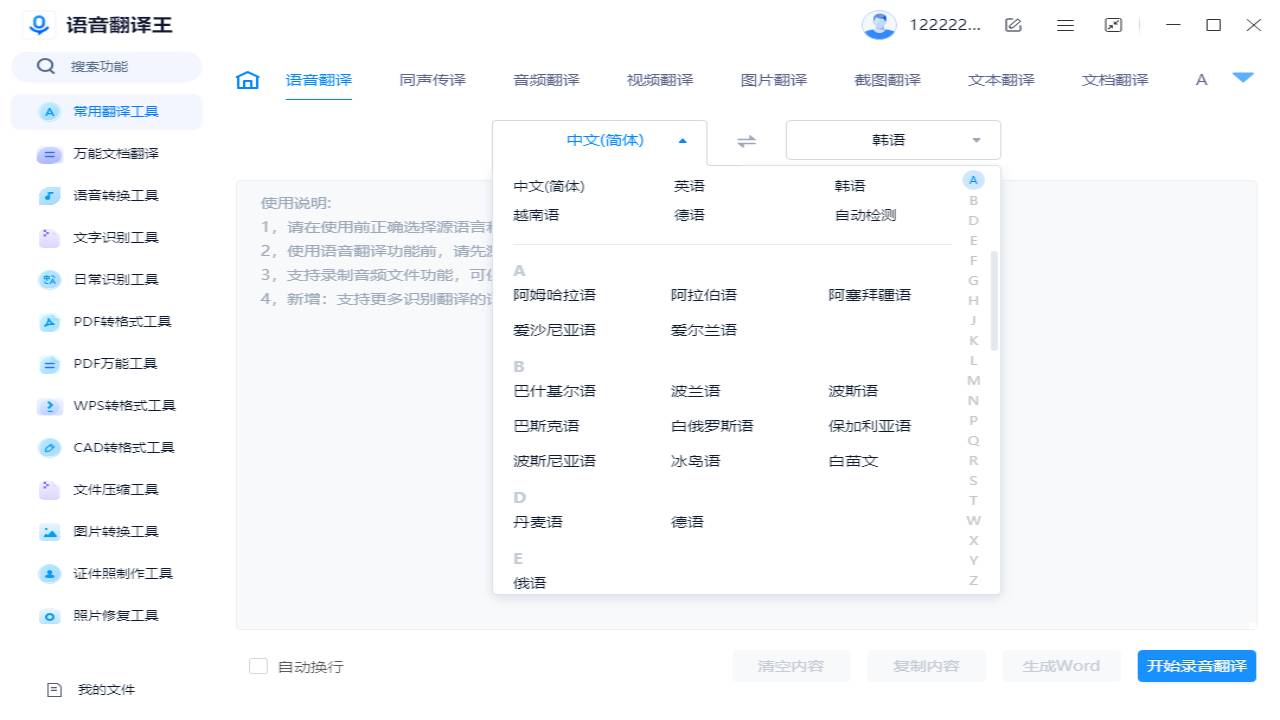Switch to the 图片翻译 tab
1280x720 pixels.
(x=773, y=79)
